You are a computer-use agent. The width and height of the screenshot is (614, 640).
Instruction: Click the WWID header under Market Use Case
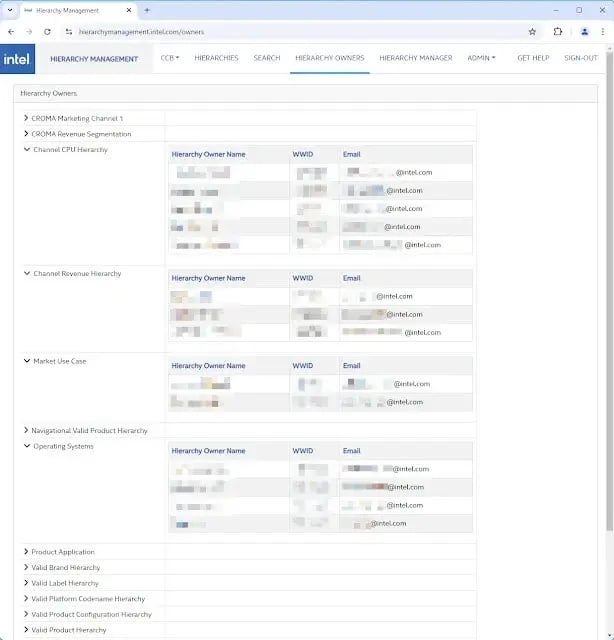303,366
